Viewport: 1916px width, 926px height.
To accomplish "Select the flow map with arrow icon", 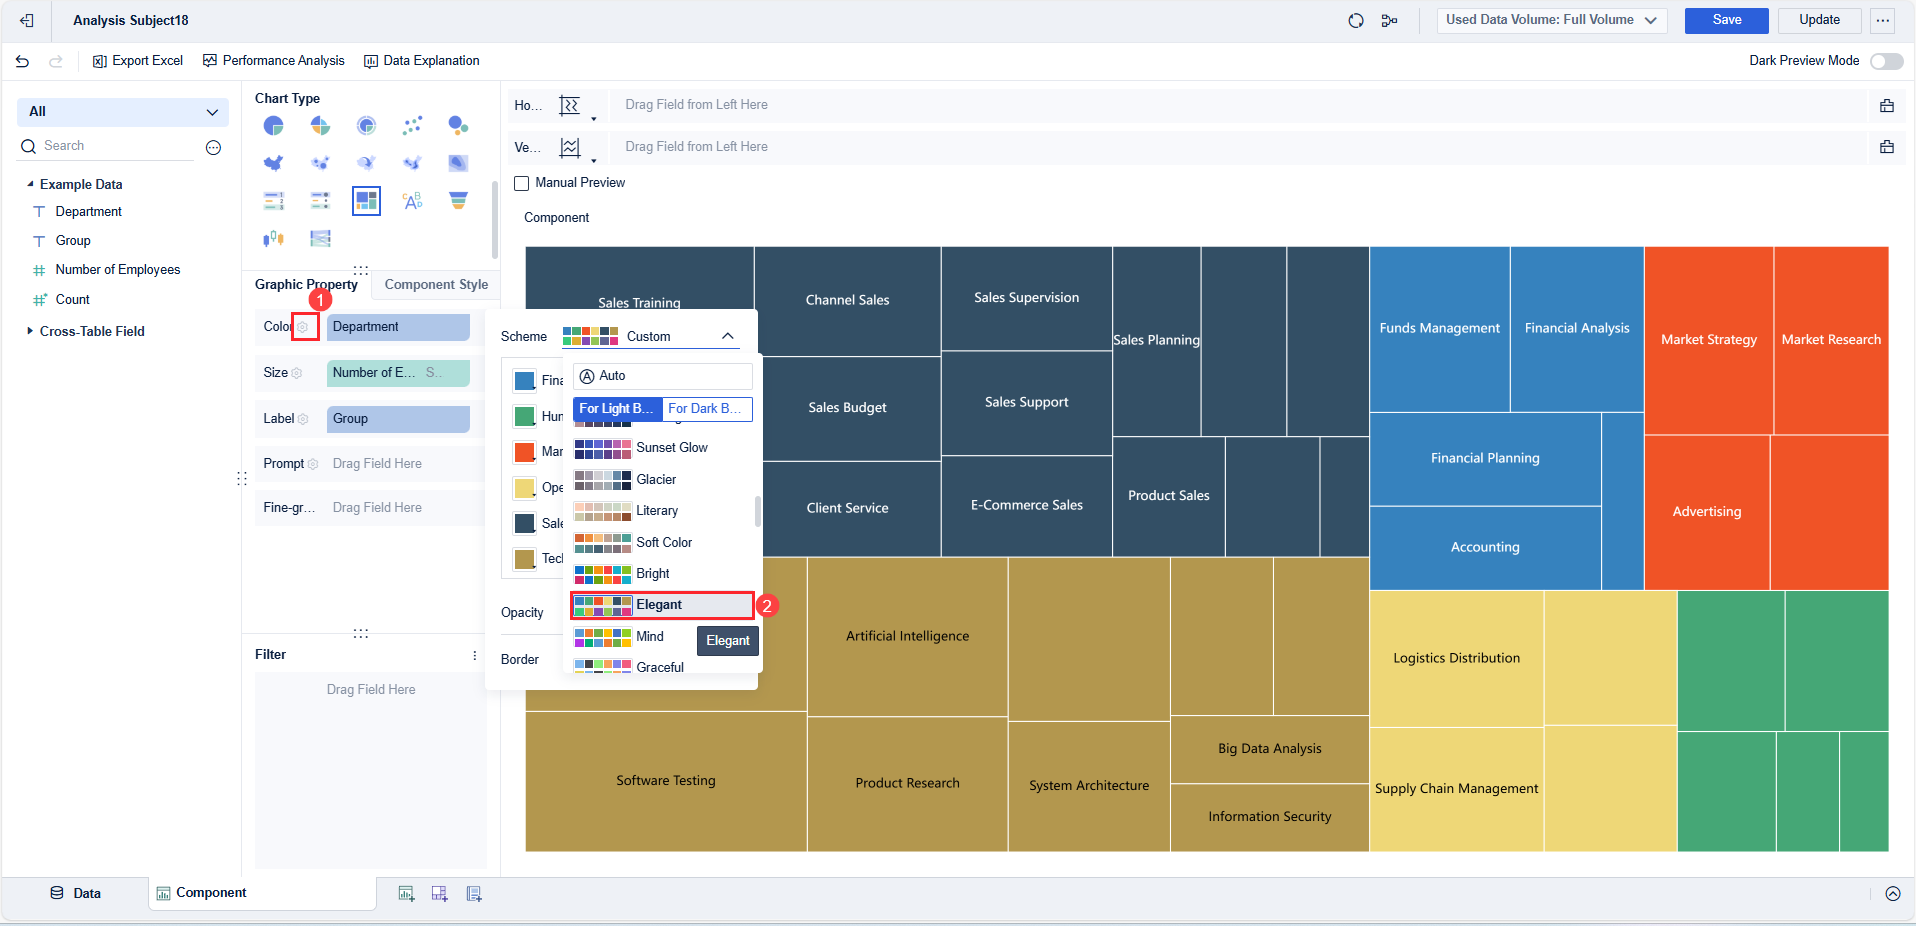I will (x=366, y=163).
